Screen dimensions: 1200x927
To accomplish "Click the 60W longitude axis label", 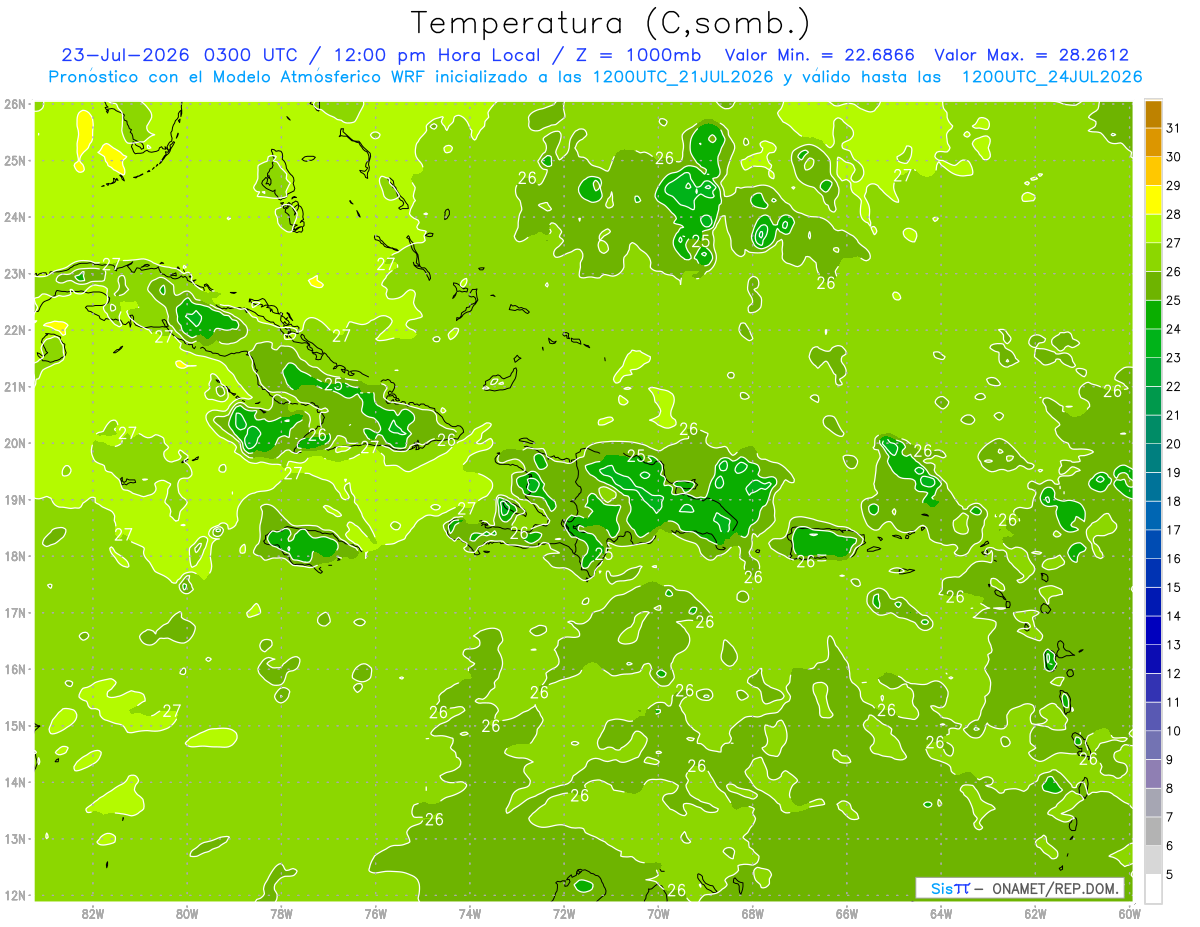I will (1129, 913).
